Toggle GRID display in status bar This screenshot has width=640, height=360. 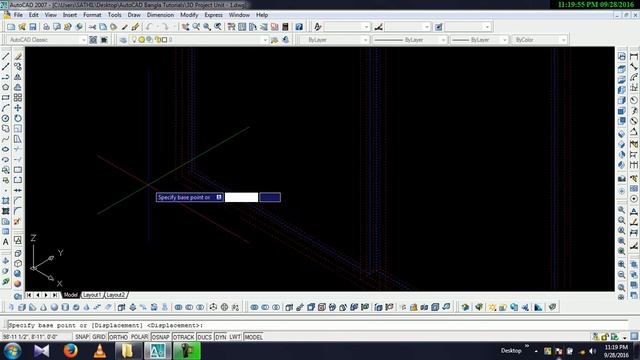pos(99,337)
